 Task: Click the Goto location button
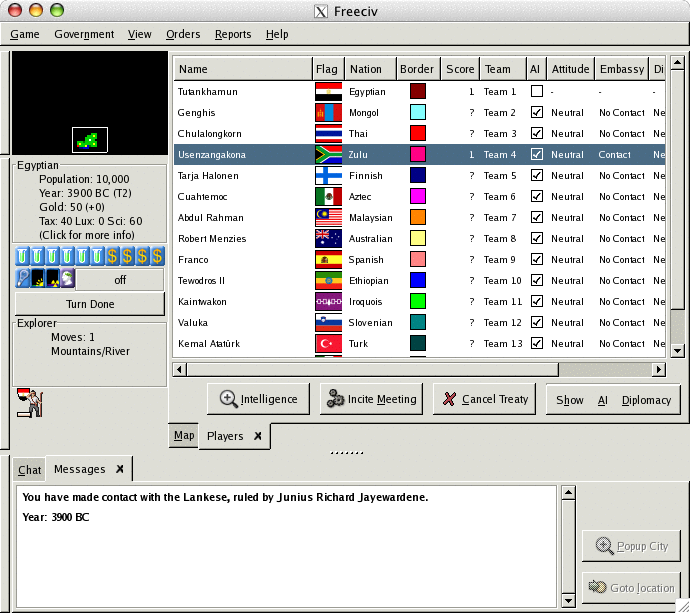click(x=631, y=588)
